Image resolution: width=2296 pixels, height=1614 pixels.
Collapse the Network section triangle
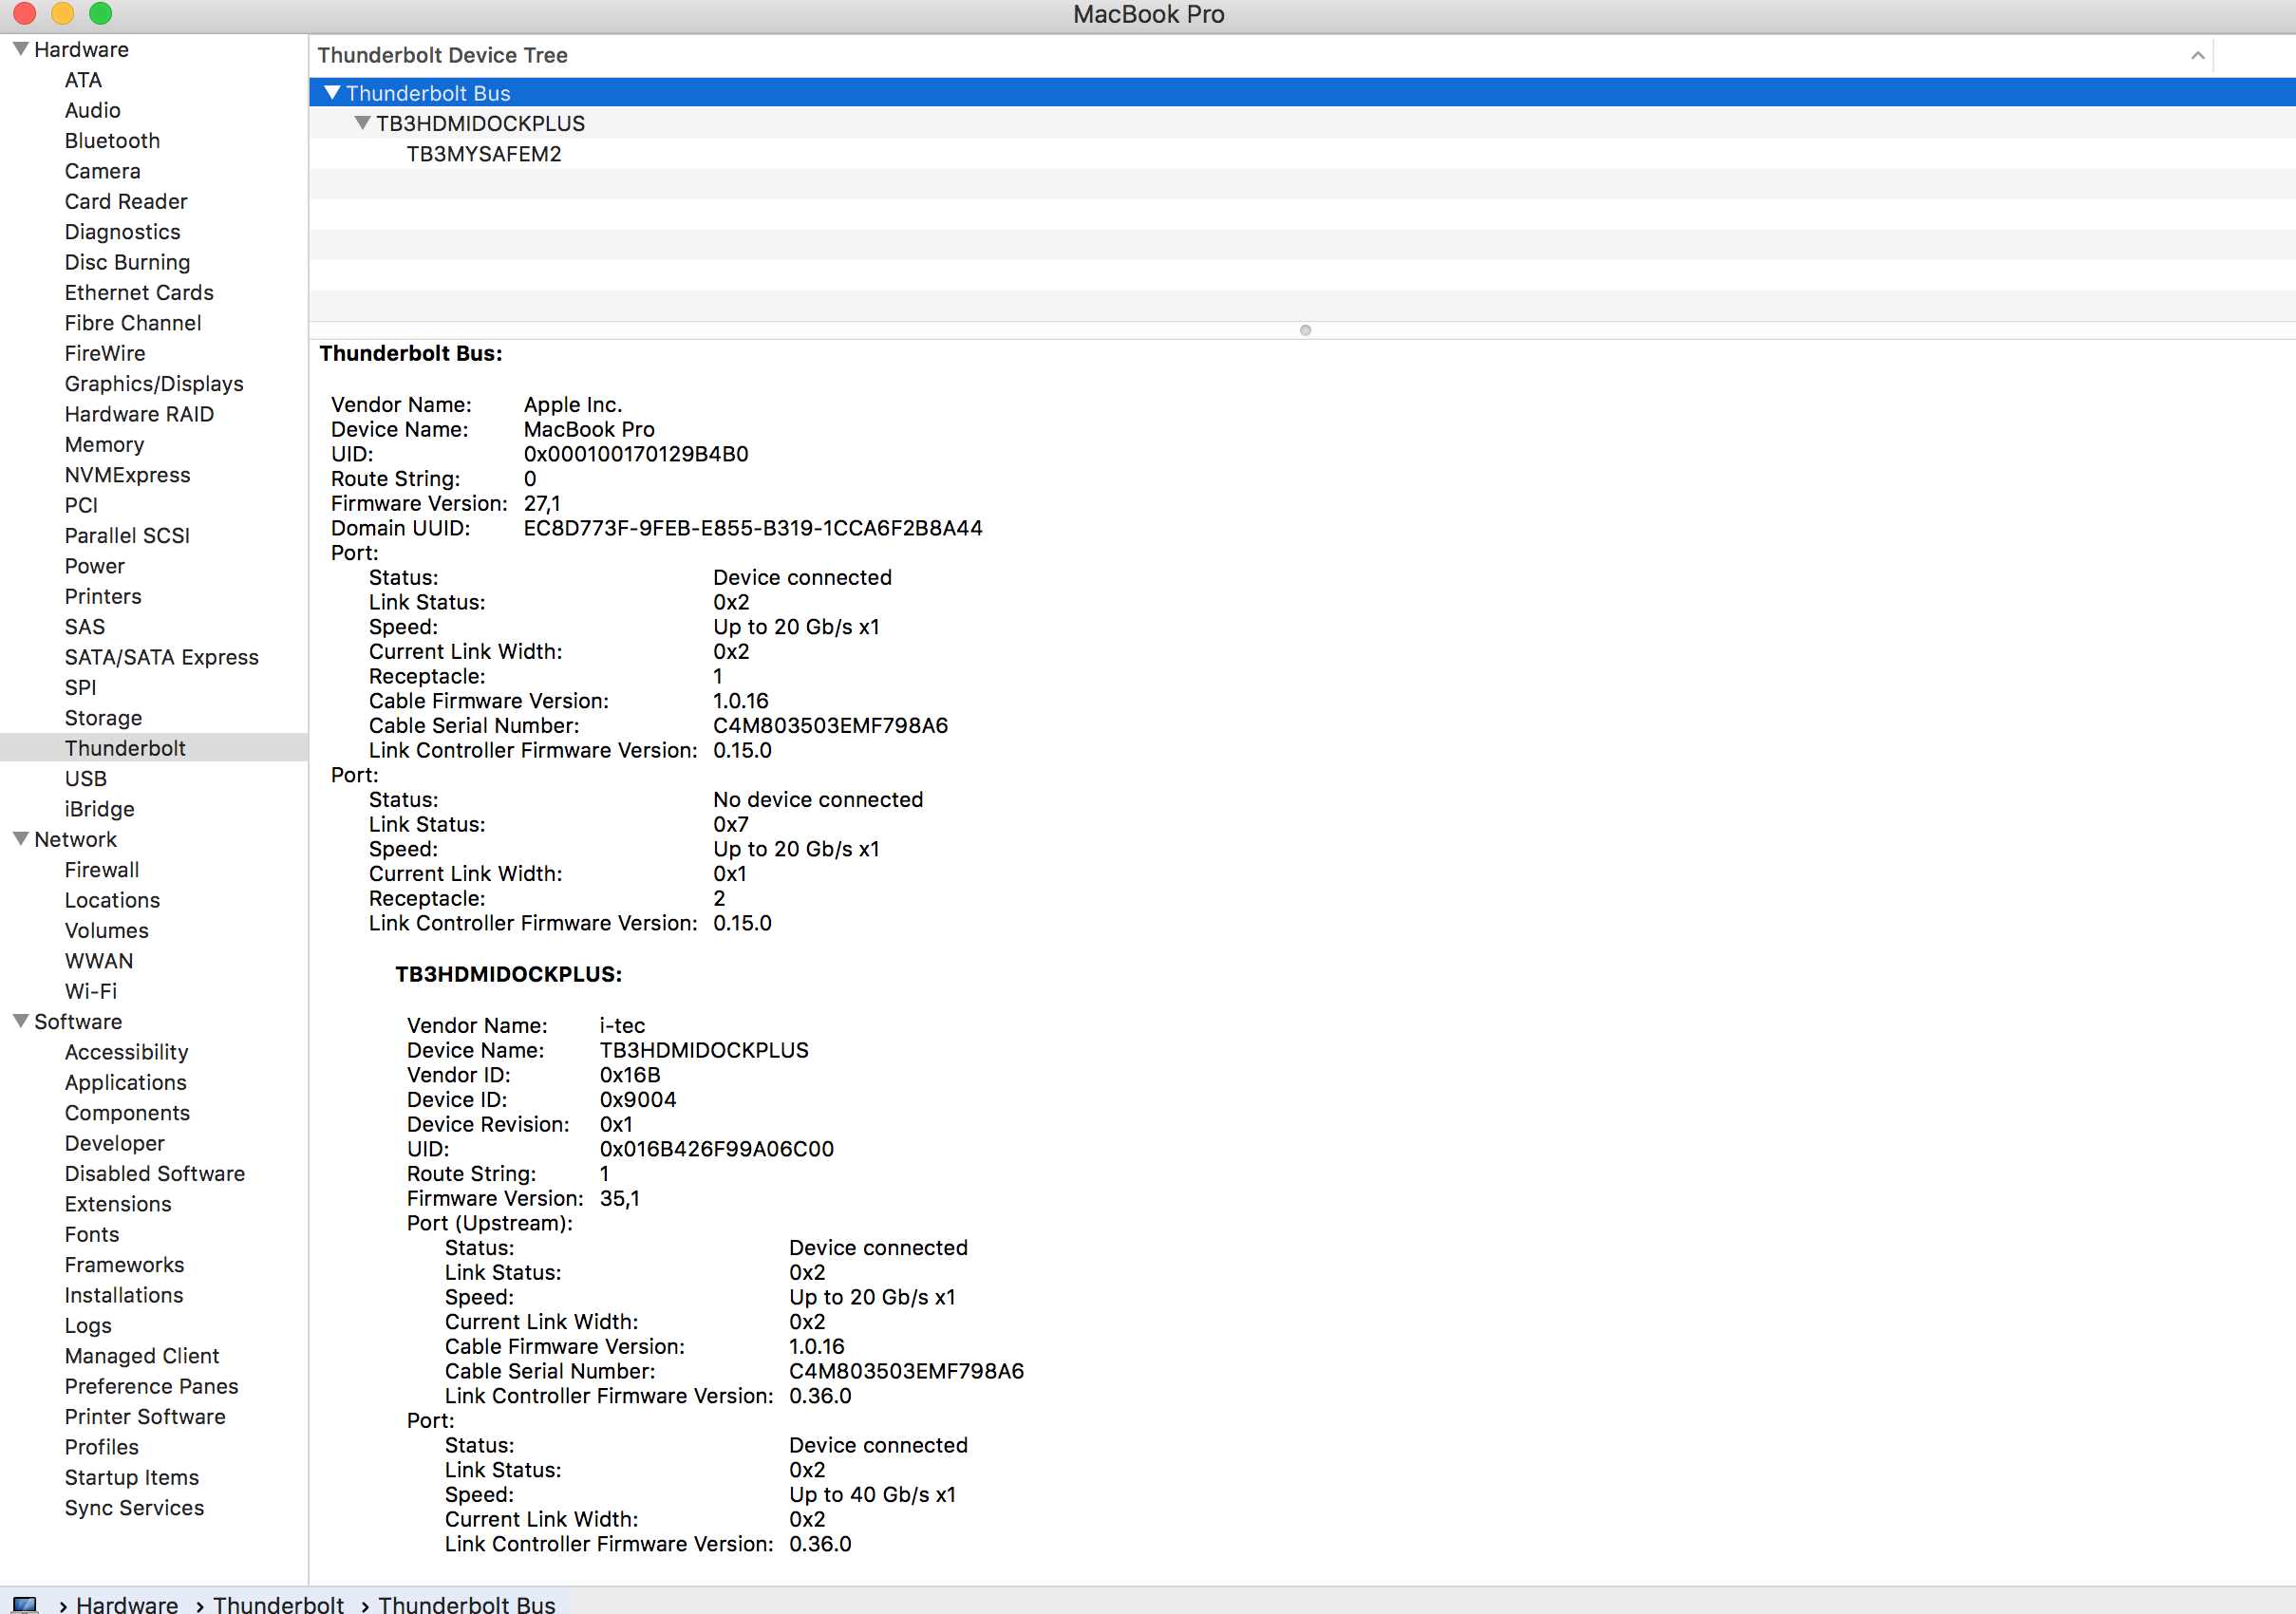[x=20, y=839]
